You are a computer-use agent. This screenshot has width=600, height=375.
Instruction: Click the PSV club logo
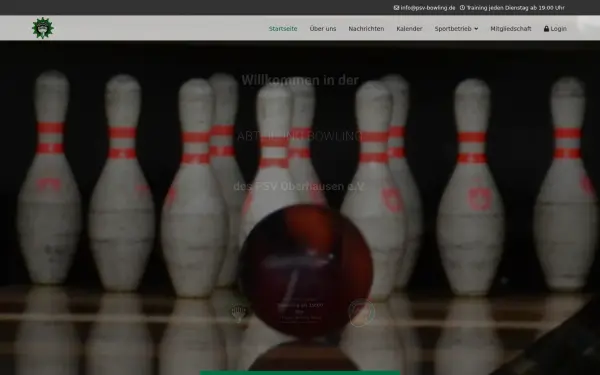43,28
